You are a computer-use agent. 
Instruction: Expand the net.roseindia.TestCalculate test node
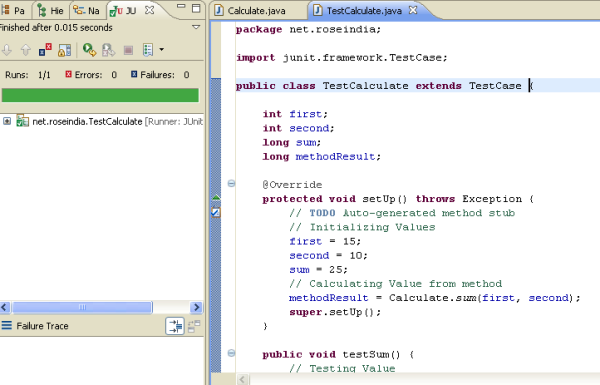point(7,121)
